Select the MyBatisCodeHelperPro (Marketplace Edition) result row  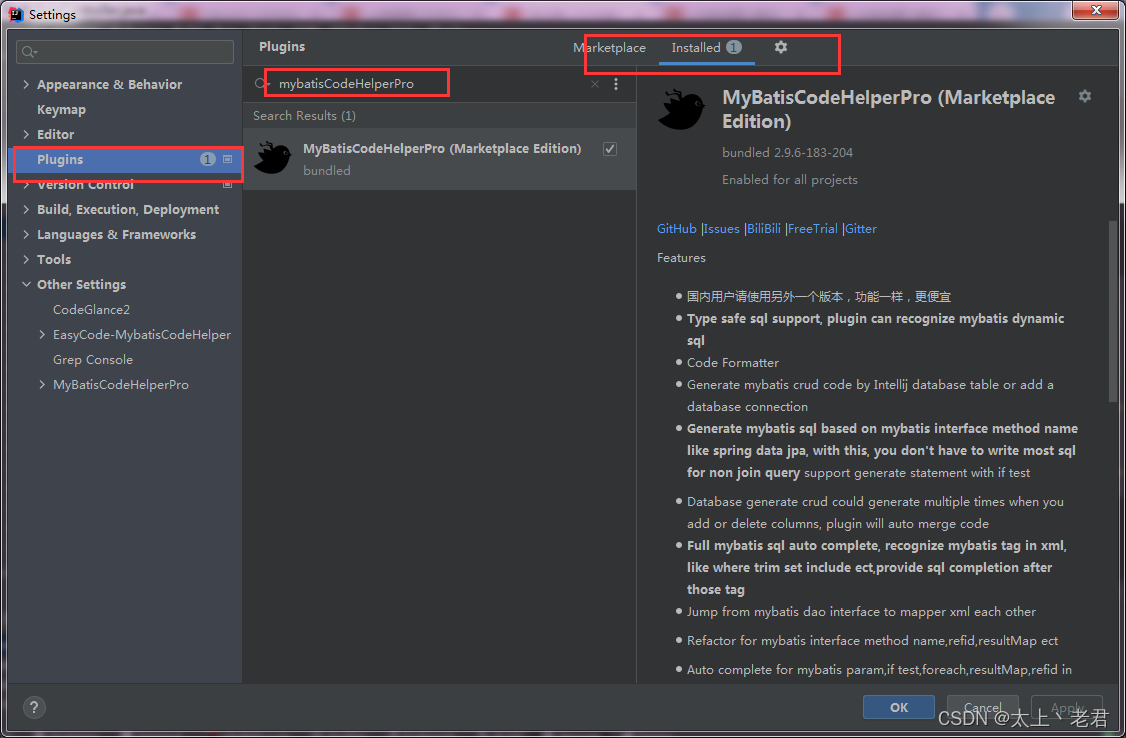pyautogui.click(x=439, y=159)
